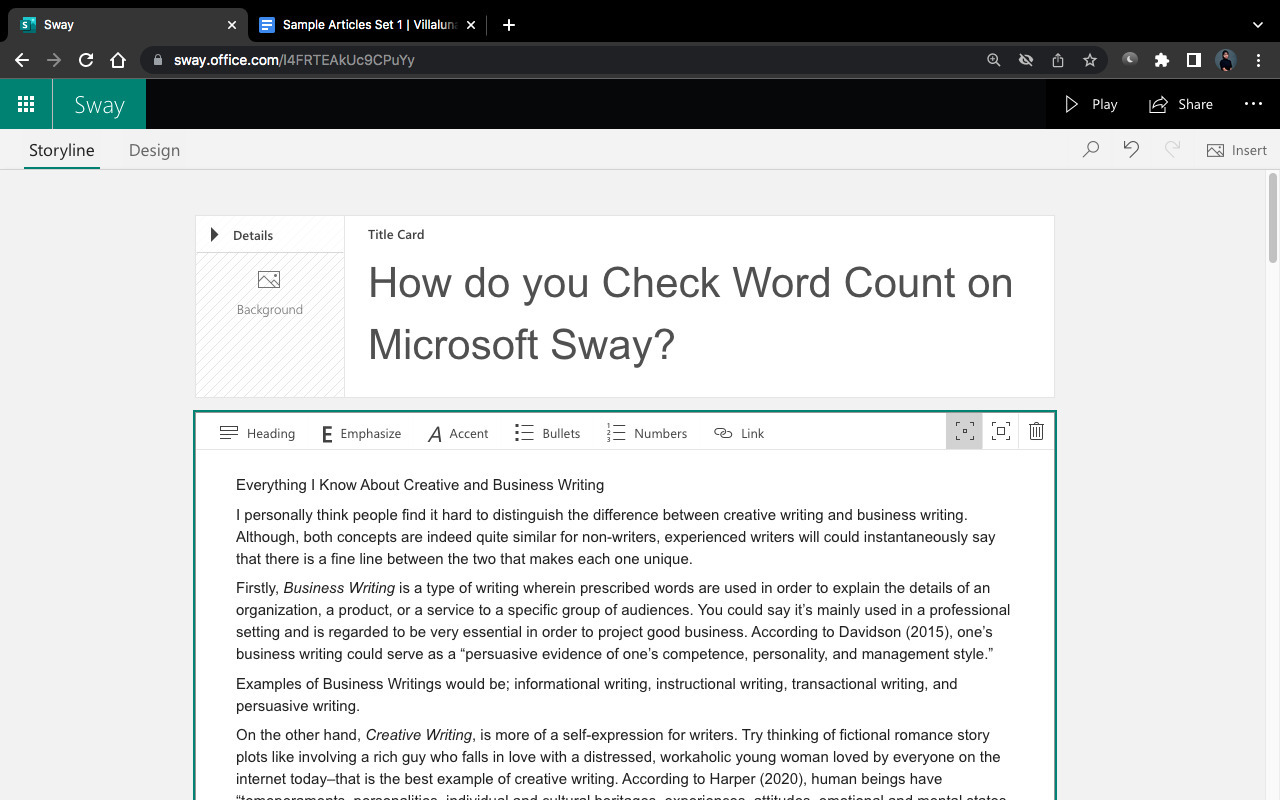Insert a Link in the text card
Image resolution: width=1280 pixels, height=800 pixels.
[x=738, y=433]
